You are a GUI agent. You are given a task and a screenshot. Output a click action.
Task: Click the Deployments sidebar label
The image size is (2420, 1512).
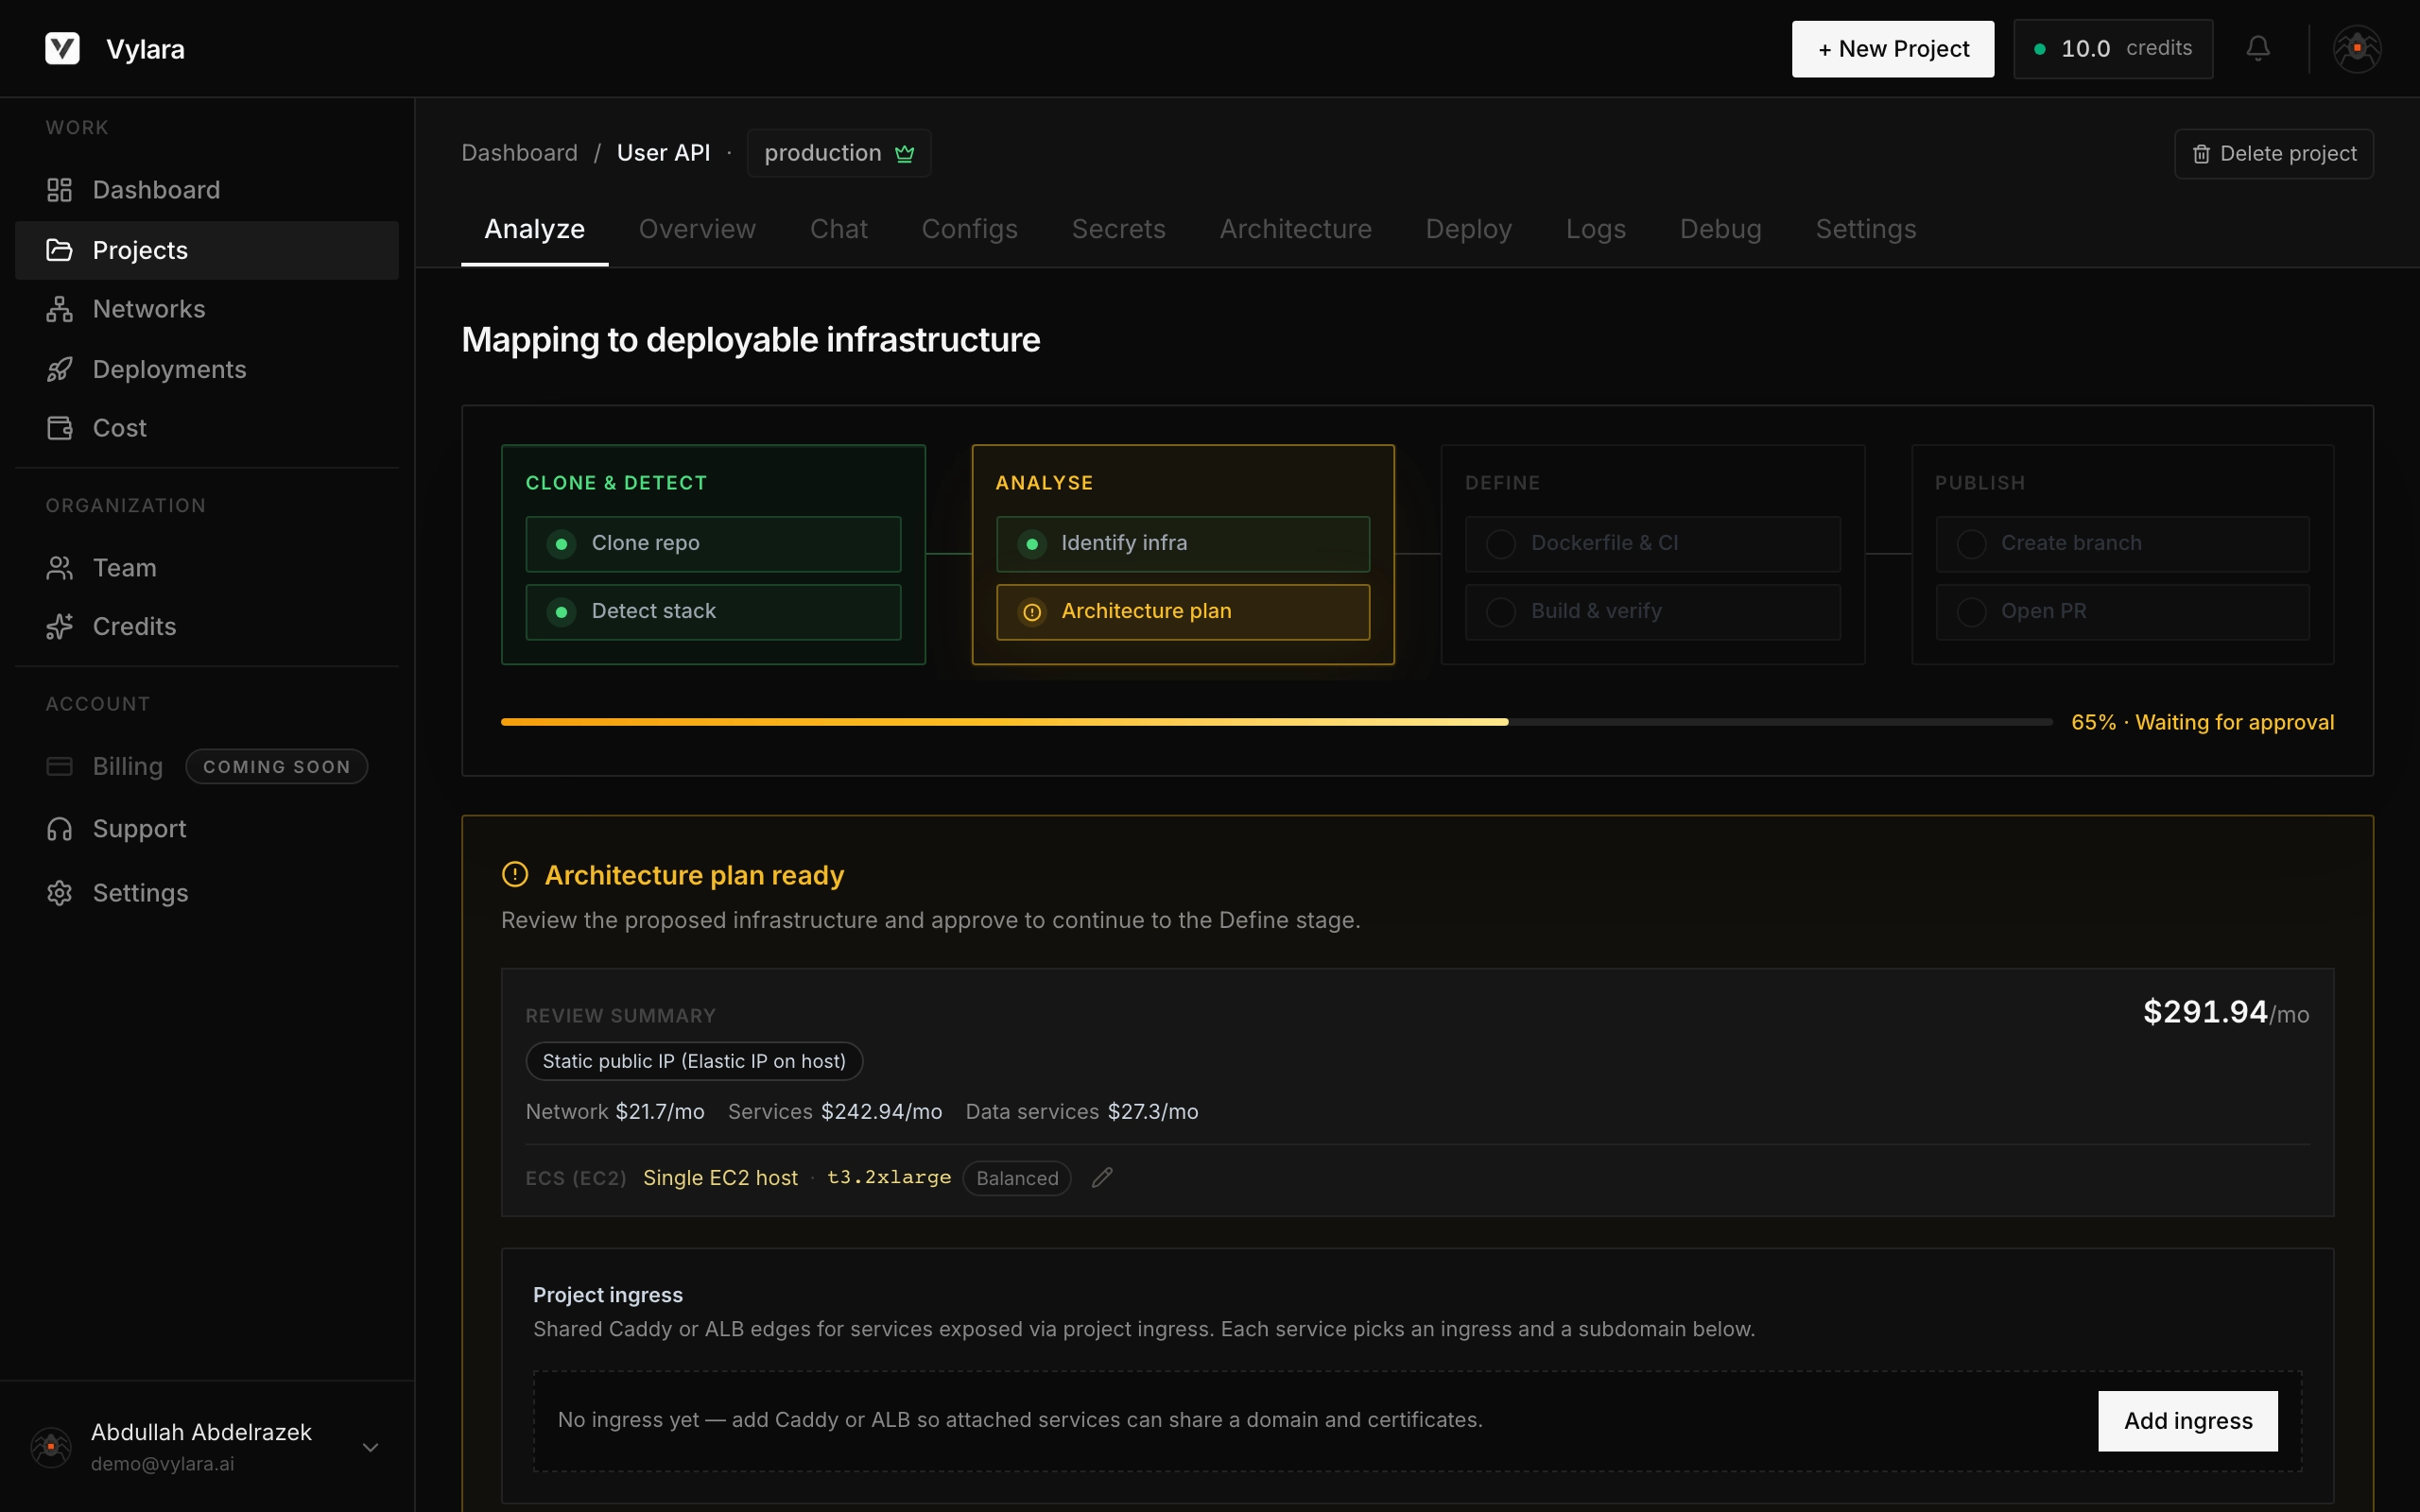(x=169, y=369)
